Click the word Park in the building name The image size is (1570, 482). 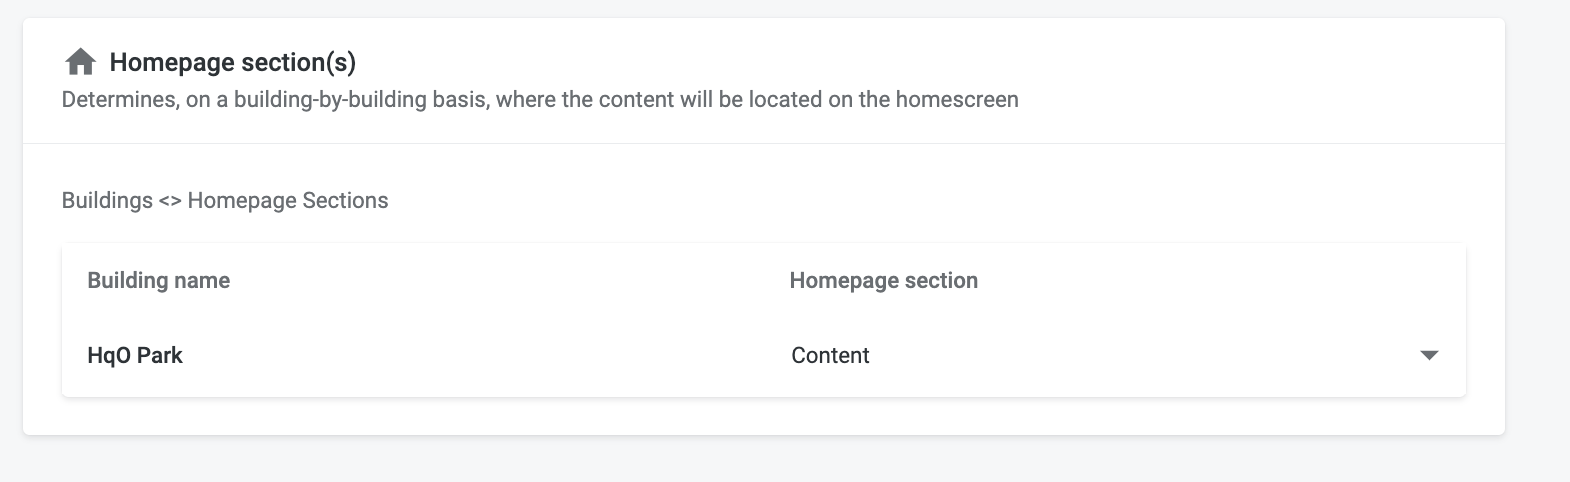tap(160, 356)
